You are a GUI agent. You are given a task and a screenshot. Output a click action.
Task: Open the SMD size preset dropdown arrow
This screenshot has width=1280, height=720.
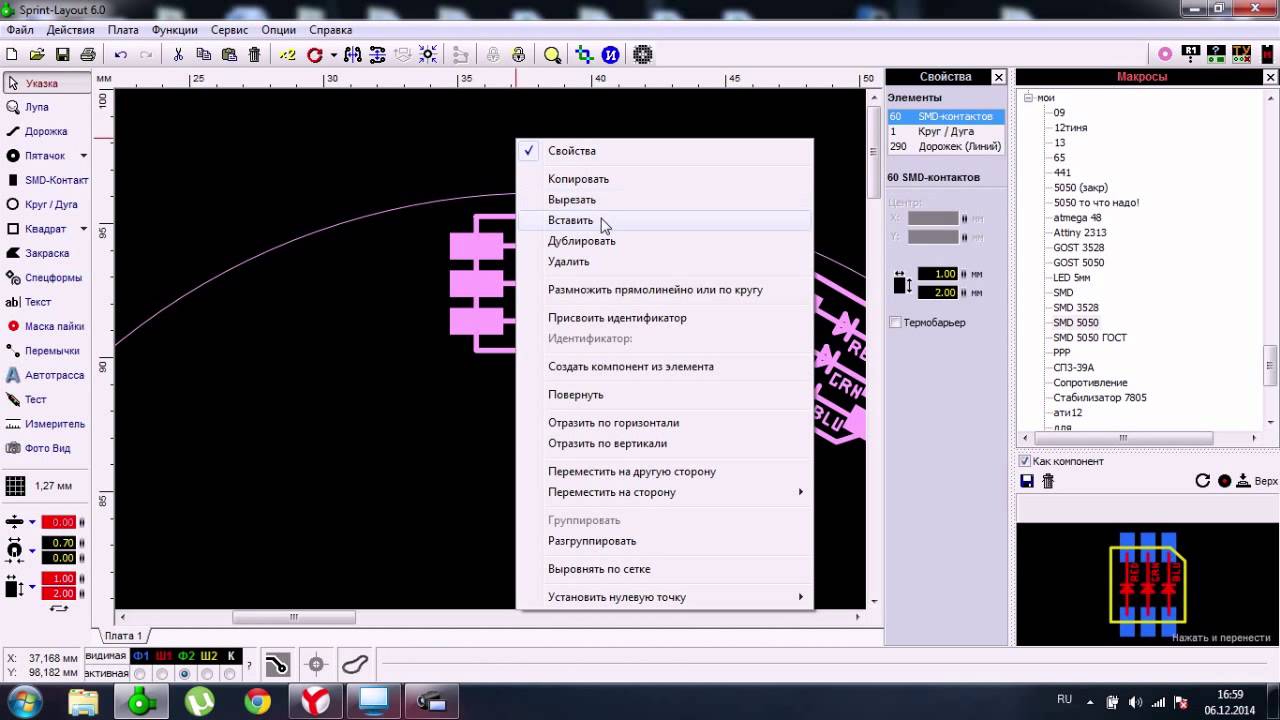[x=32, y=586]
